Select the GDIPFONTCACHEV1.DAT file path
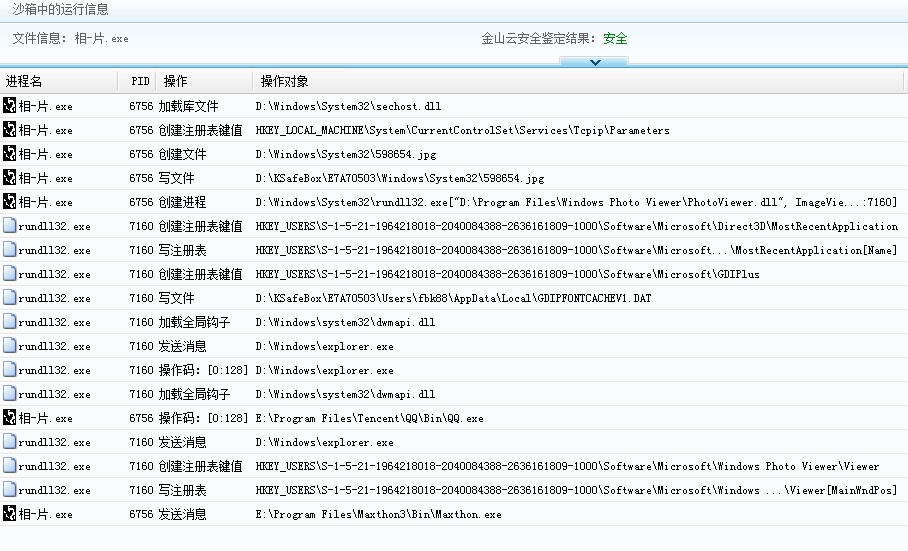Image resolution: width=908 pixels, height=551 pixels. pos(453,299)
